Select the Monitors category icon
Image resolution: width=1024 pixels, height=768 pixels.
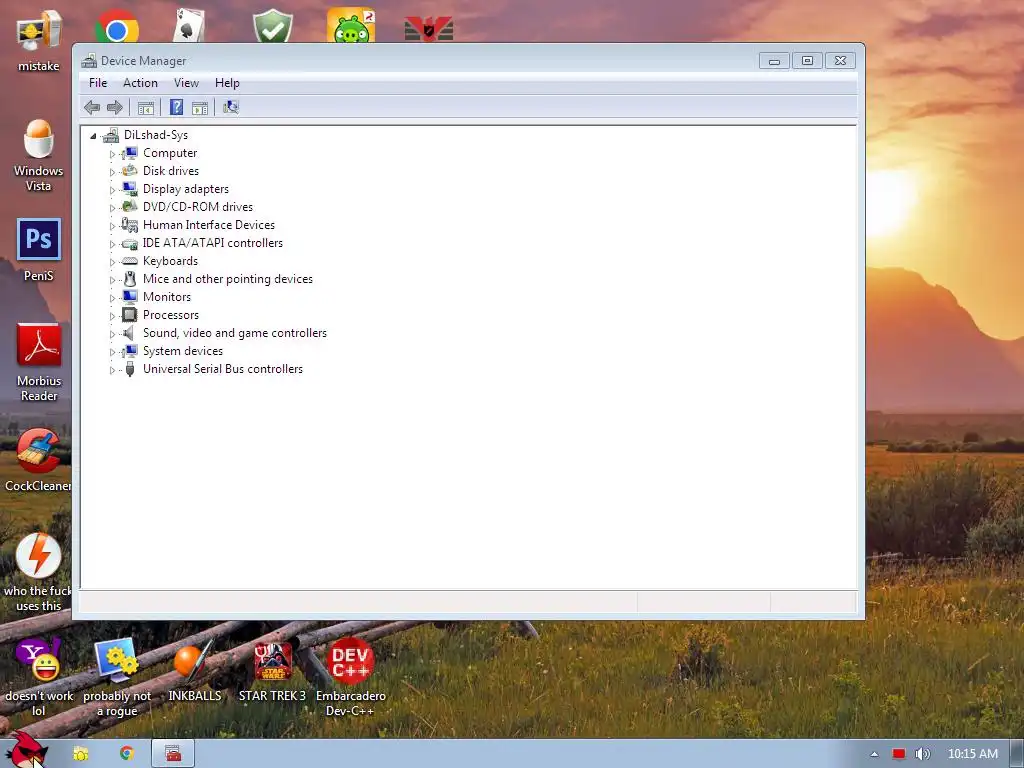click(x=129, y=296)
